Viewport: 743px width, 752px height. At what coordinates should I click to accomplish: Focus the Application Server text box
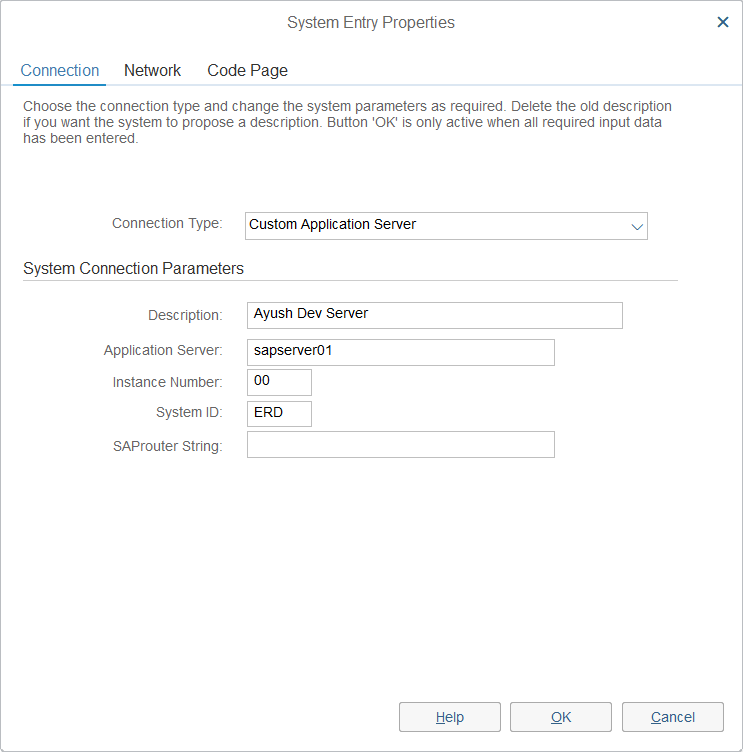[x=400, y=352]
